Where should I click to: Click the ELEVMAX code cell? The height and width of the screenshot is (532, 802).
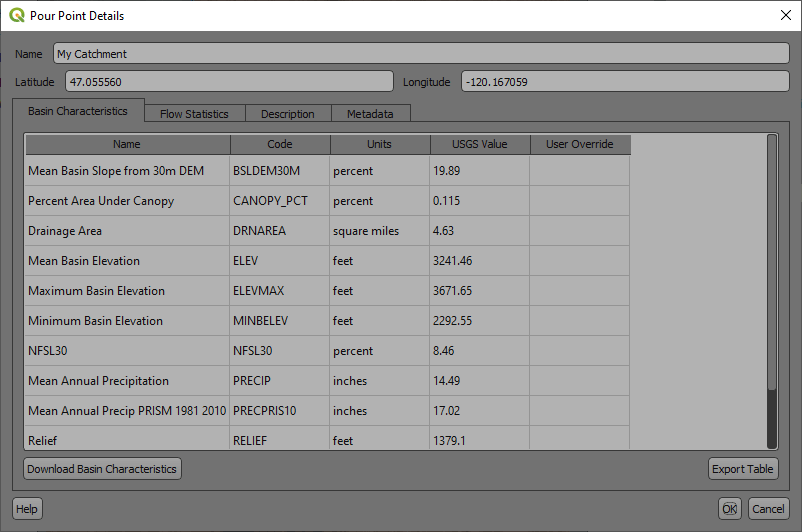click(280, 291)
